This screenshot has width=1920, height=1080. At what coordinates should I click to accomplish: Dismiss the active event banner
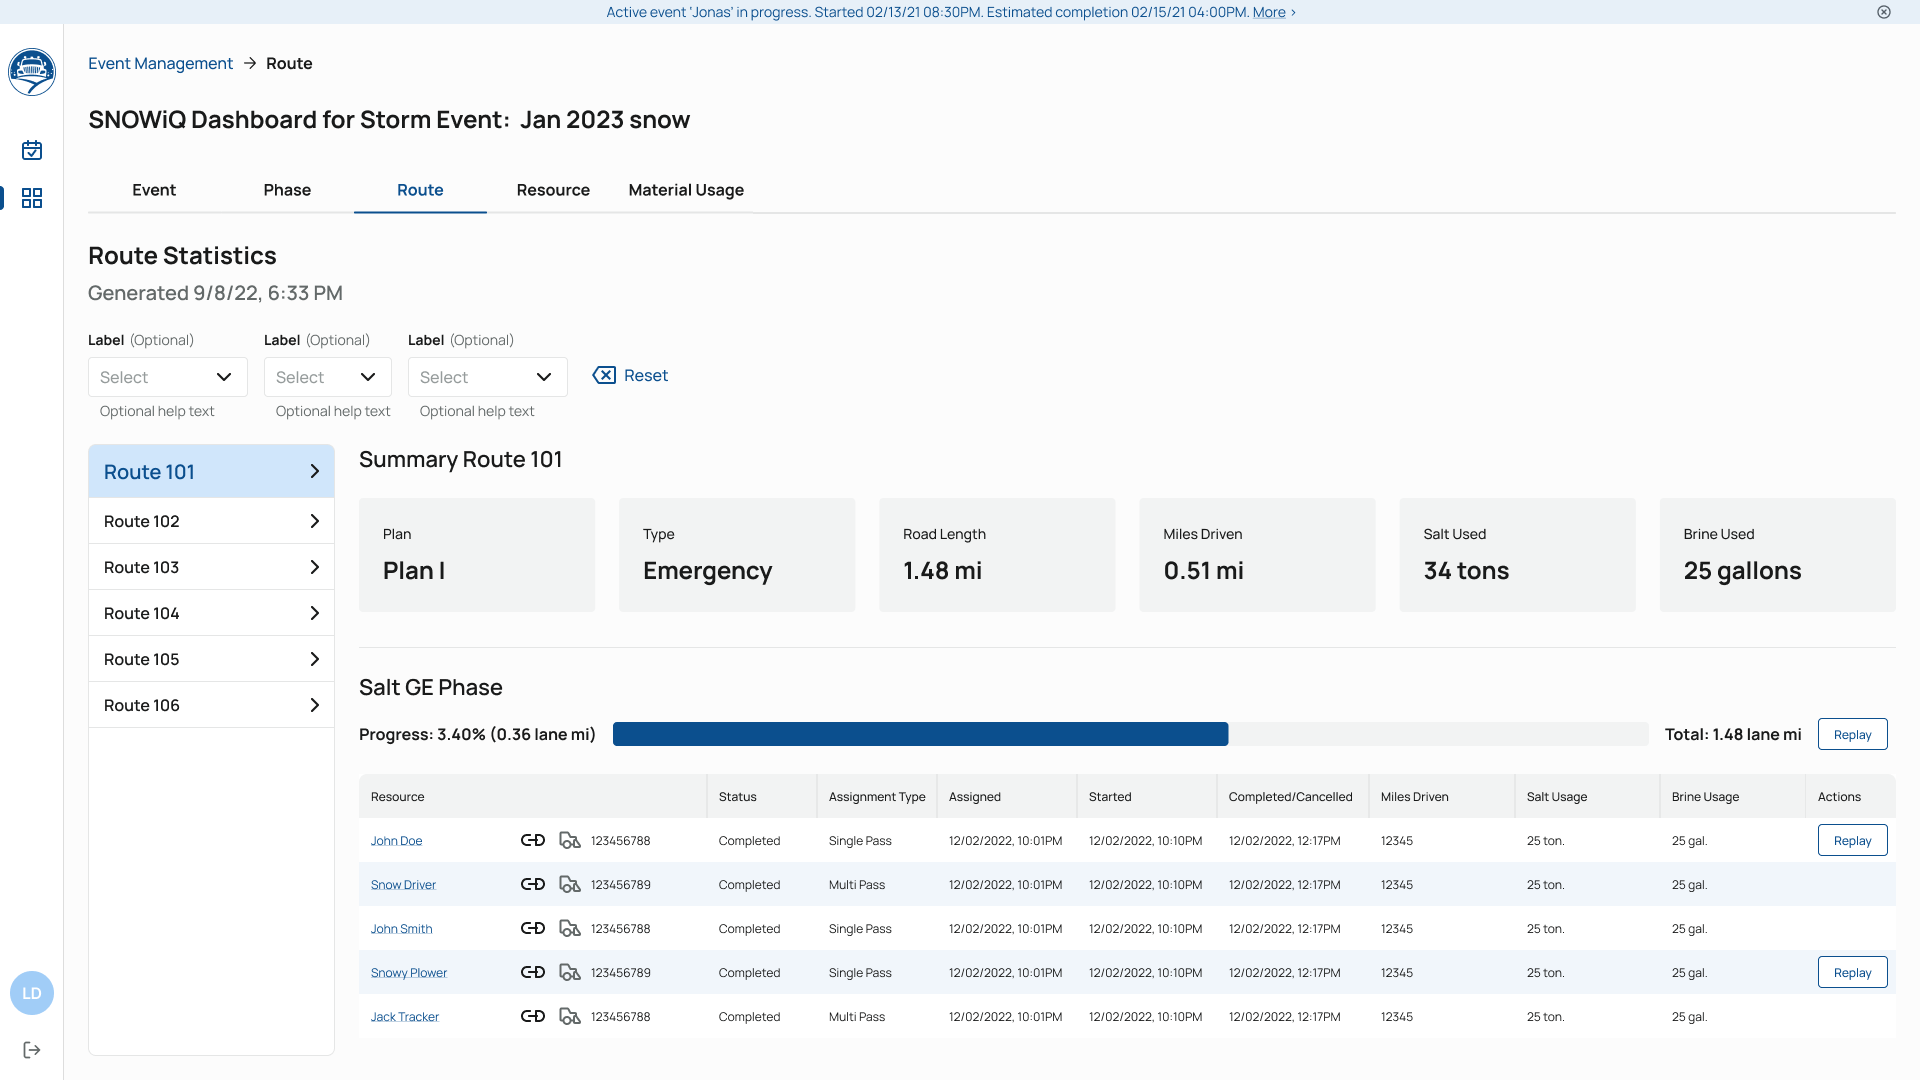[1884, 12]
